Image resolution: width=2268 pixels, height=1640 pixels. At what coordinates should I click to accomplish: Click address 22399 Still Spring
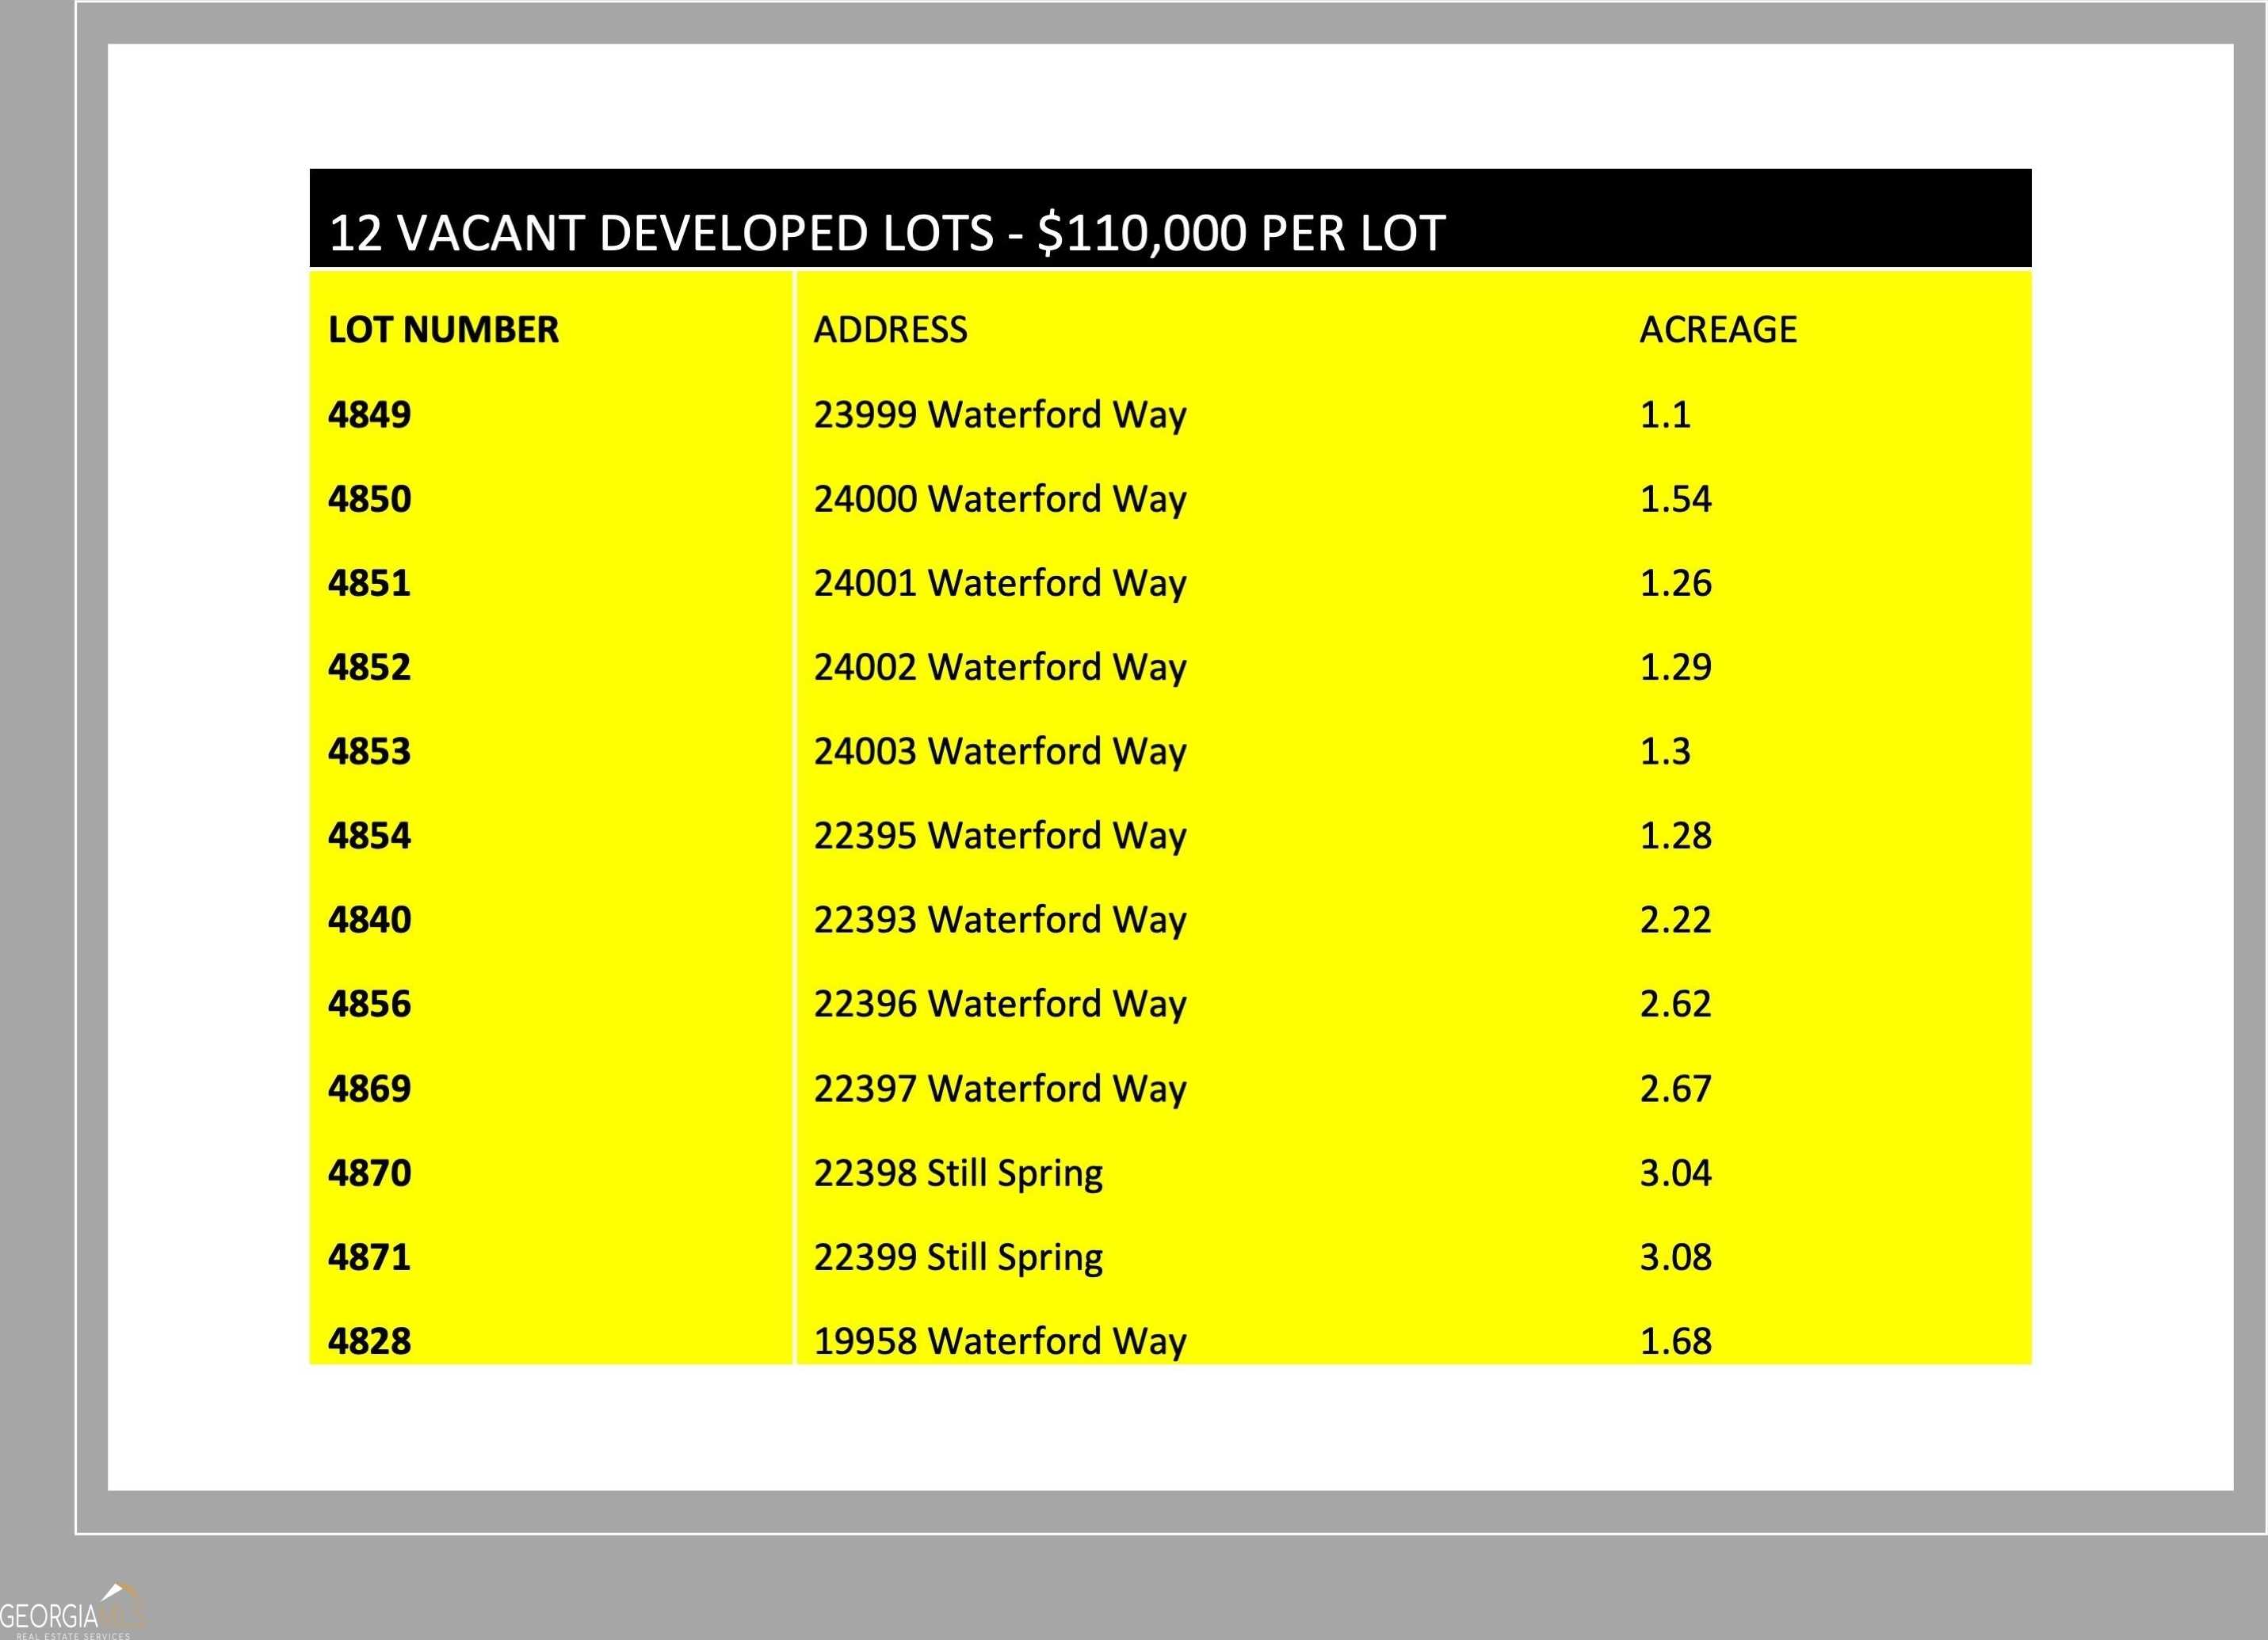(x=958, y=1258)
